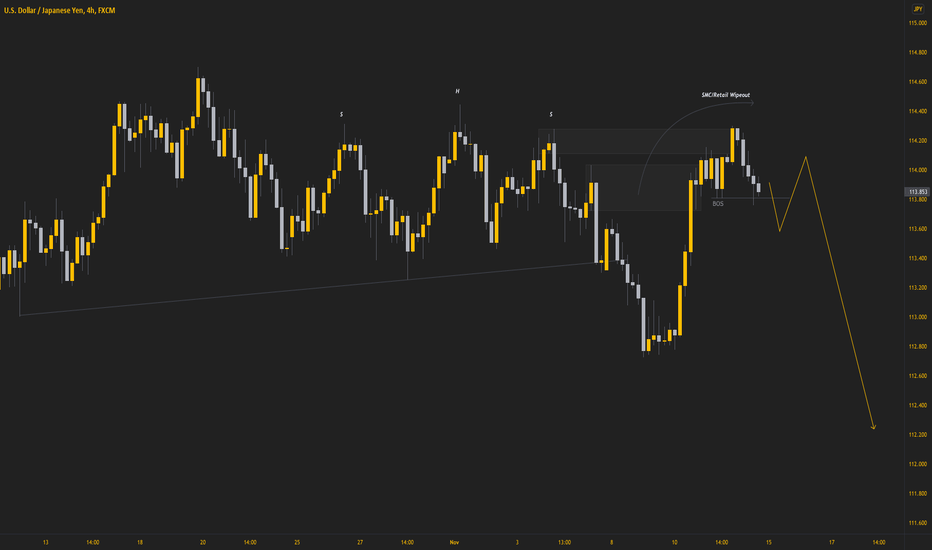Viewport: 932px width, 550px height.
Task: Click the 20 date marker on the time axis
Action: tap(203, 542)
